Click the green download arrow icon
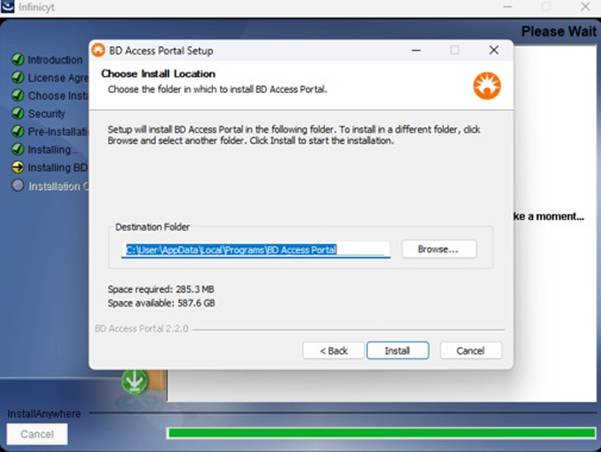 click(134, 381)
